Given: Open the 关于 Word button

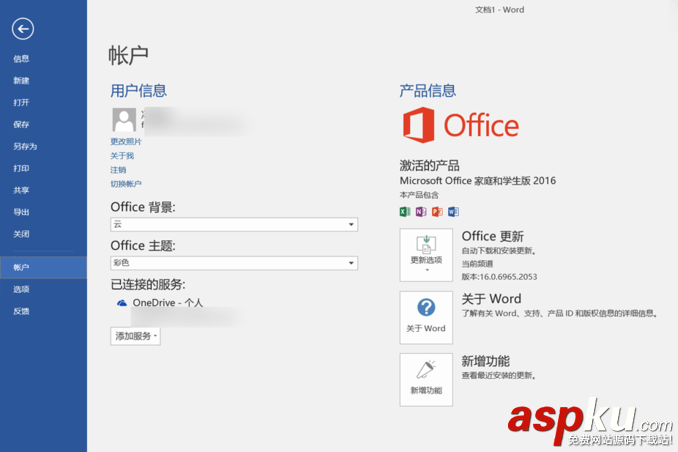Looking at the screenshot, I should pos(426,317).
